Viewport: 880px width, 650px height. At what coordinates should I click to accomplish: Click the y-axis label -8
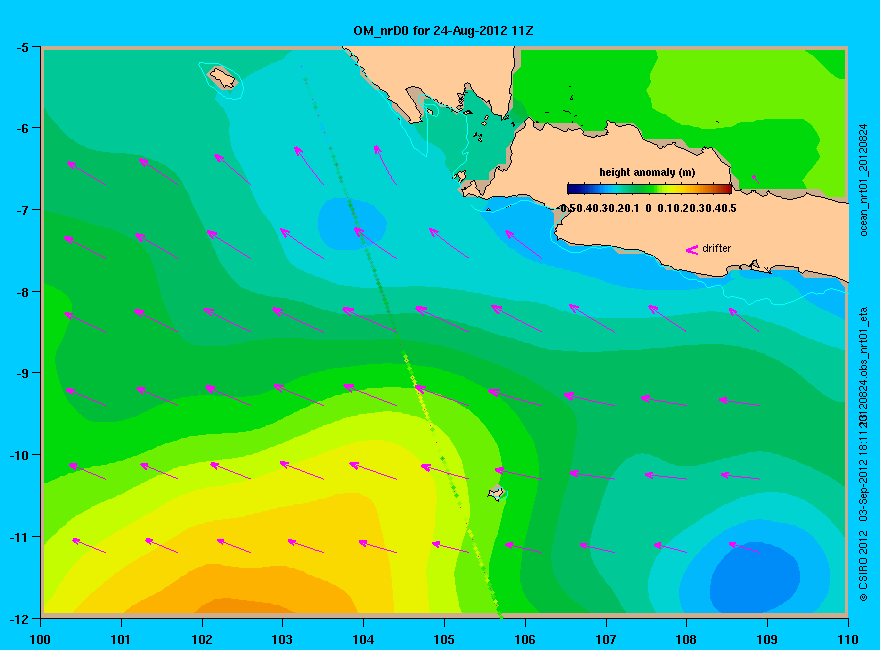[22, 292]
